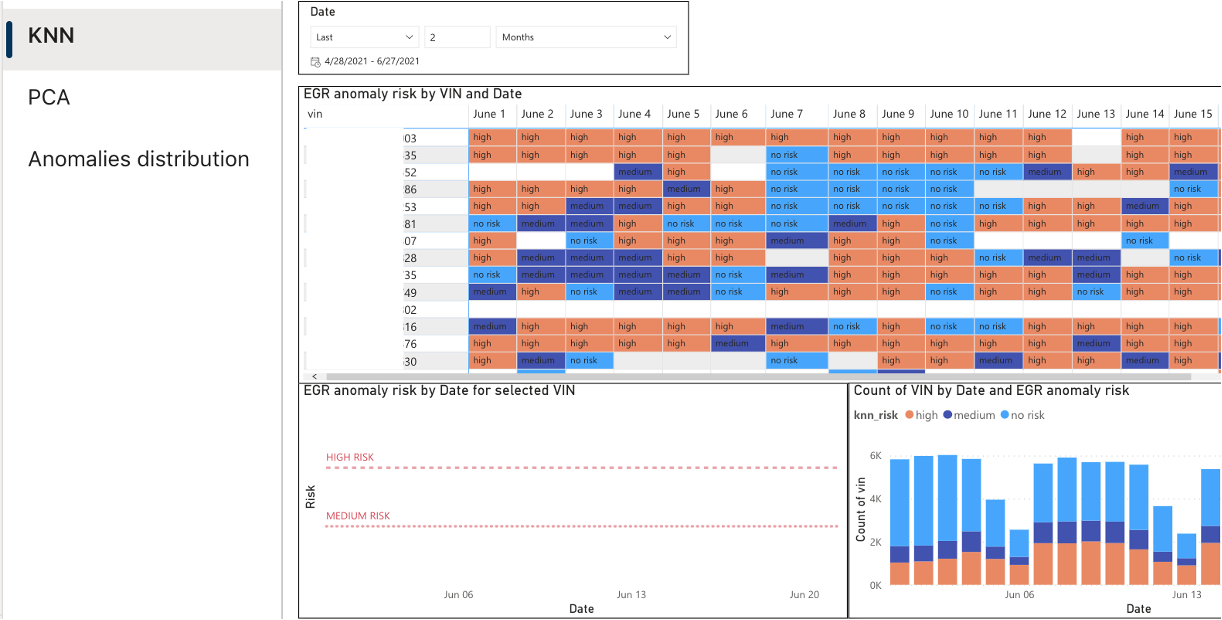
Task: Click the matrix's left scroll arrow
Action: pyautogui.click(x=315, y=377)
